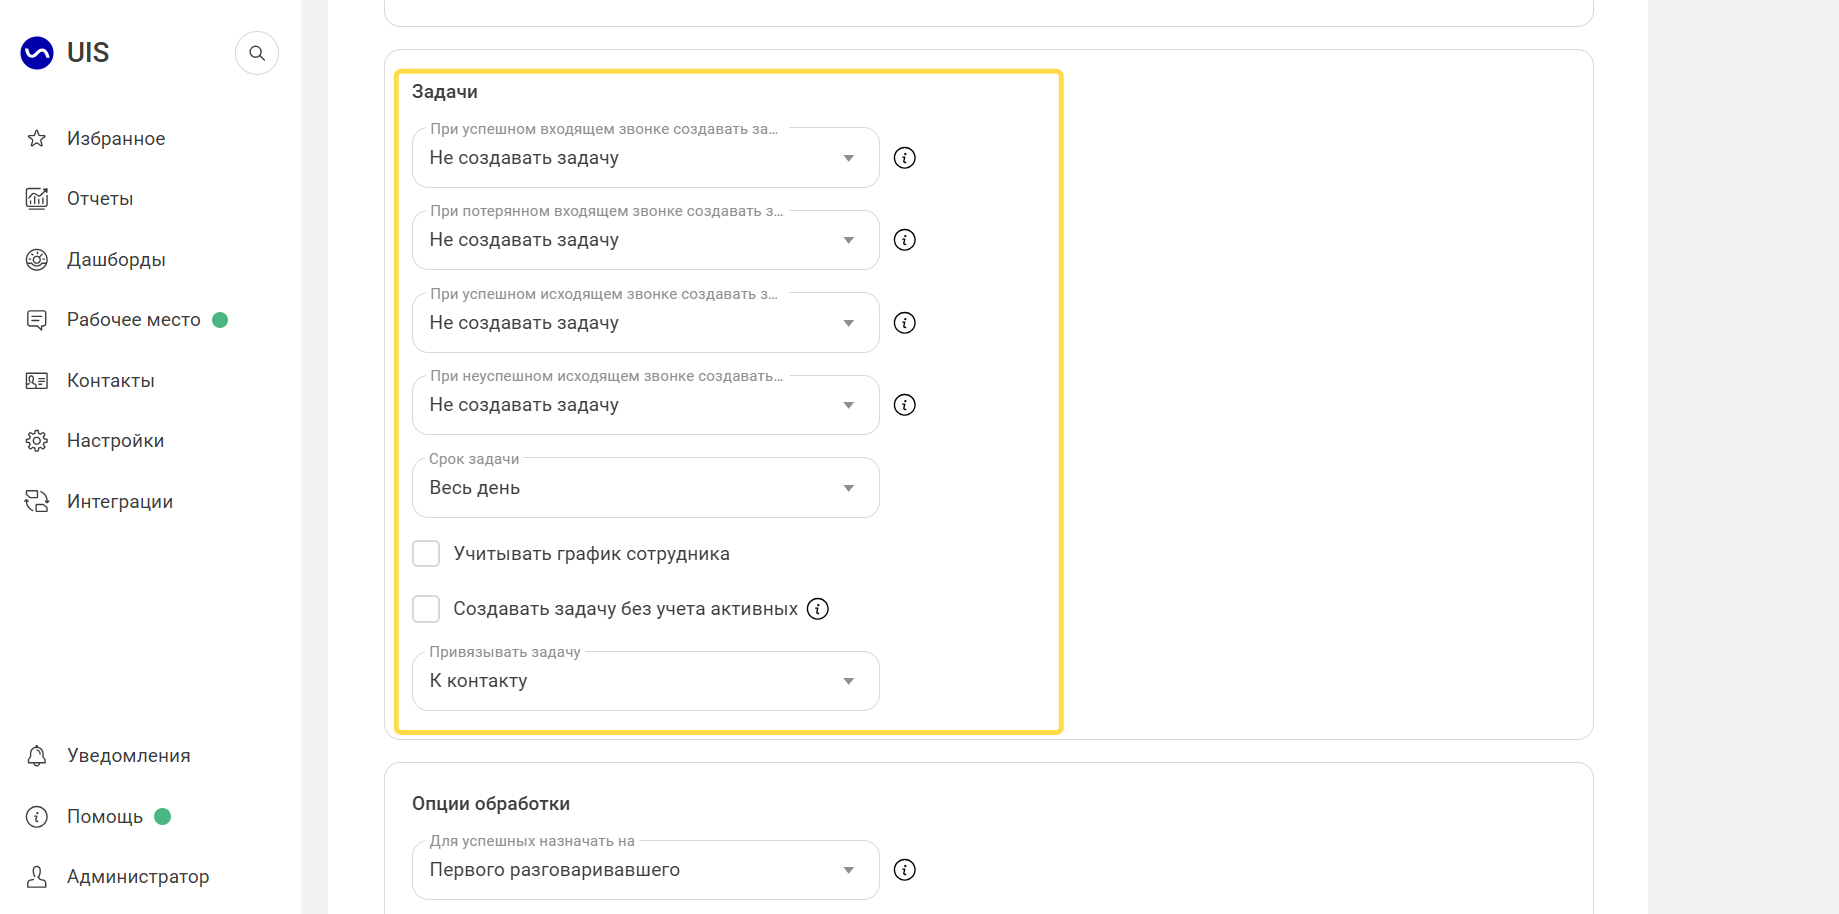Go to Избранное in sidebar
The width and height of the screenshot is (1839, 914).
116,139
